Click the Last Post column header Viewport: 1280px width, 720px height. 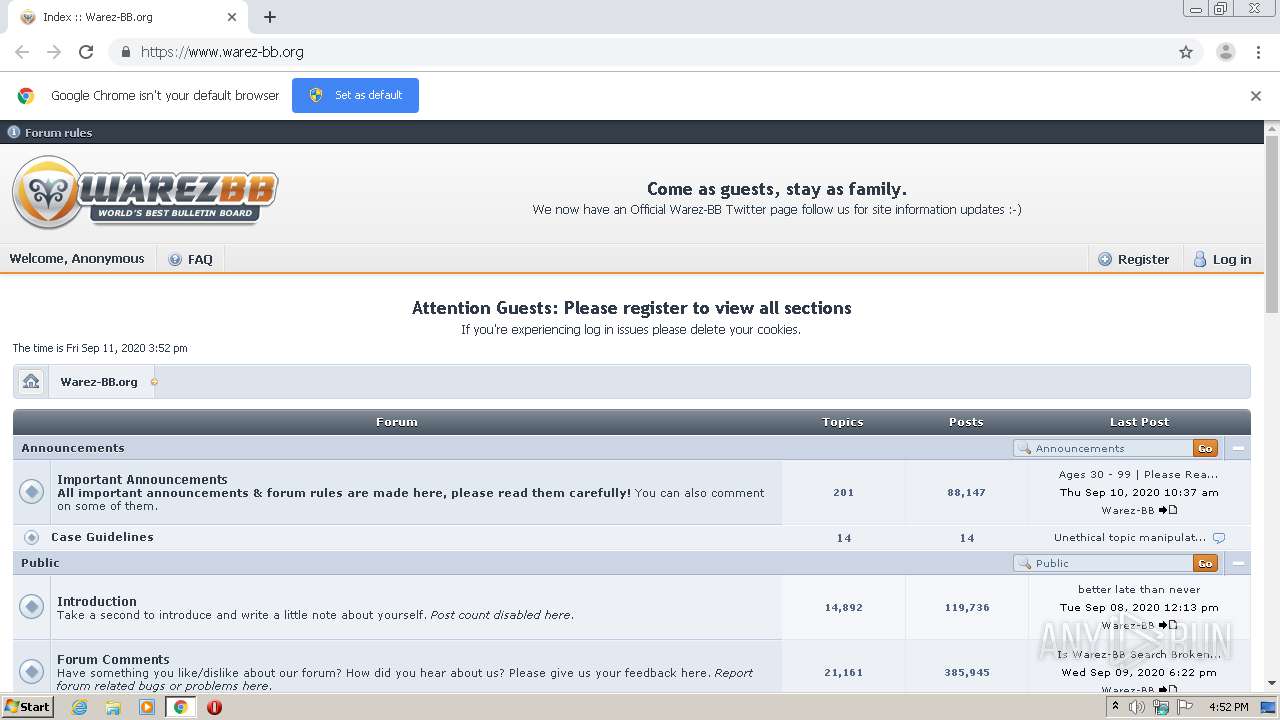click(x=1139, y=422)
